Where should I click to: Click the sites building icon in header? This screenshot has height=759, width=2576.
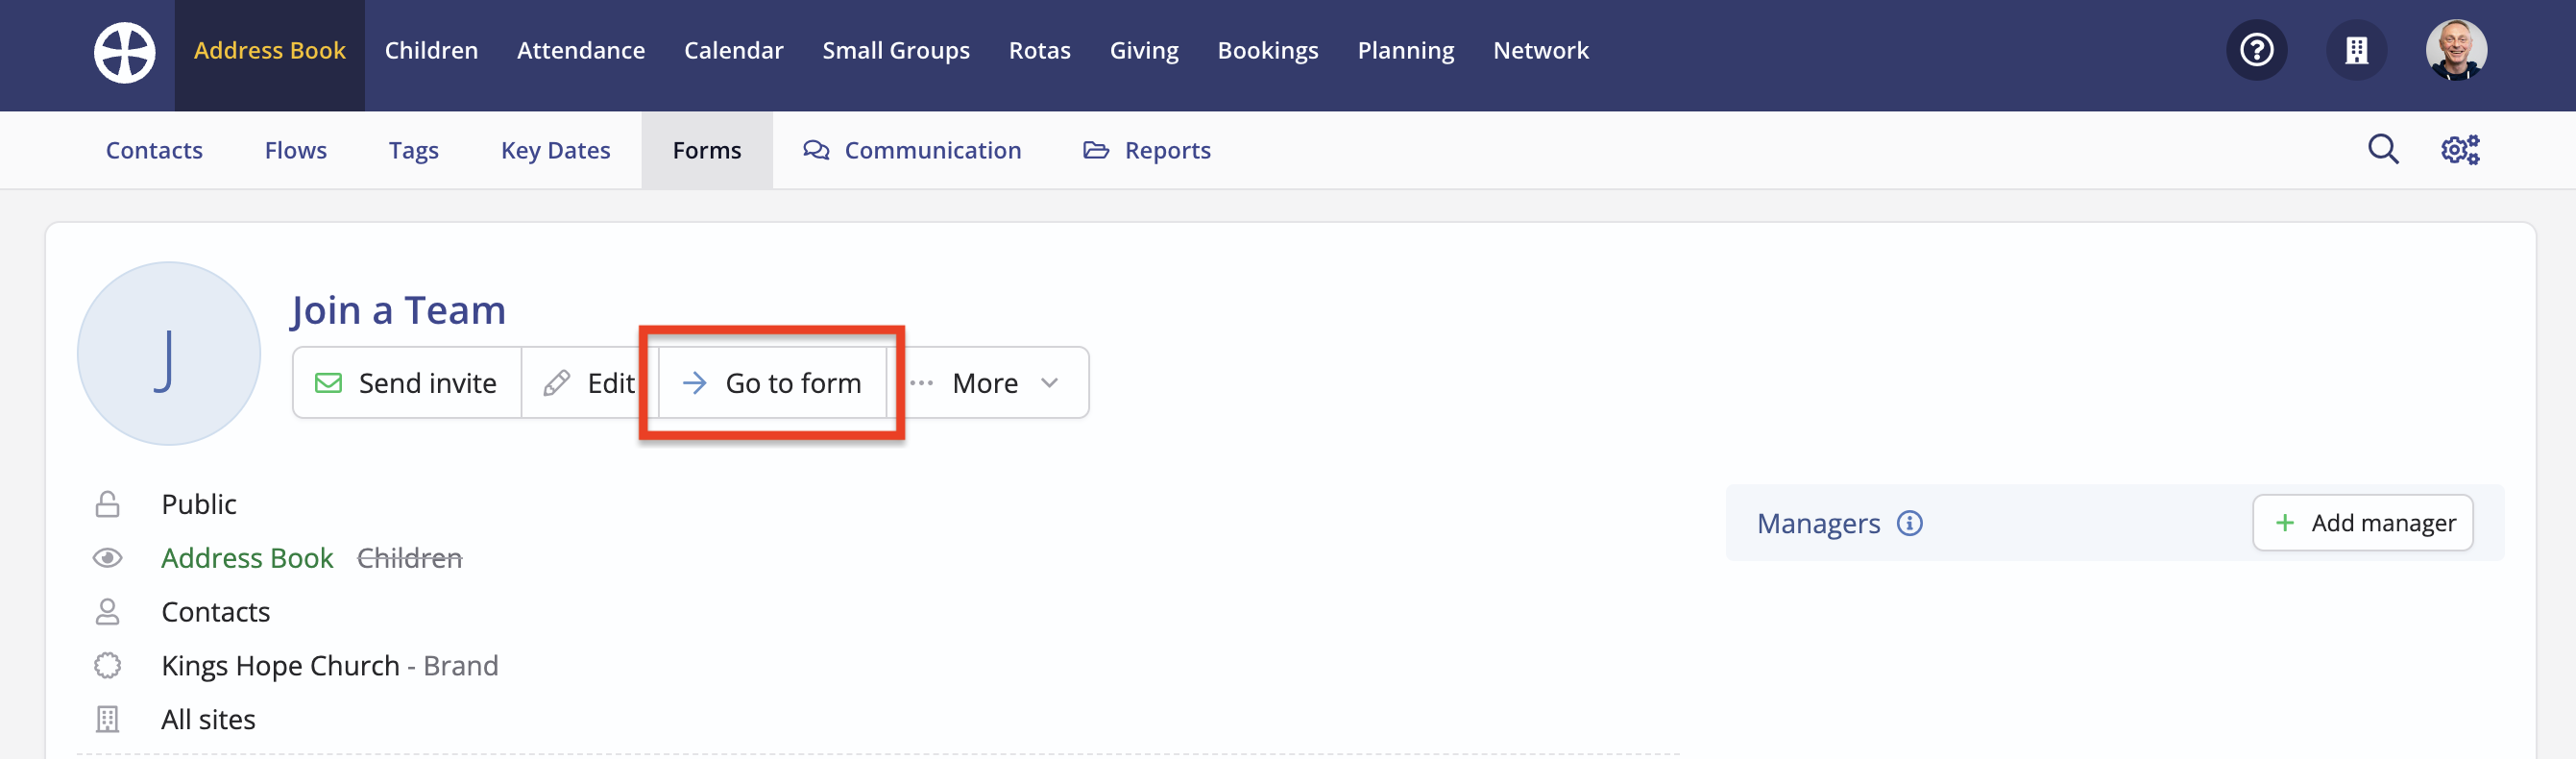(2356, 50)
